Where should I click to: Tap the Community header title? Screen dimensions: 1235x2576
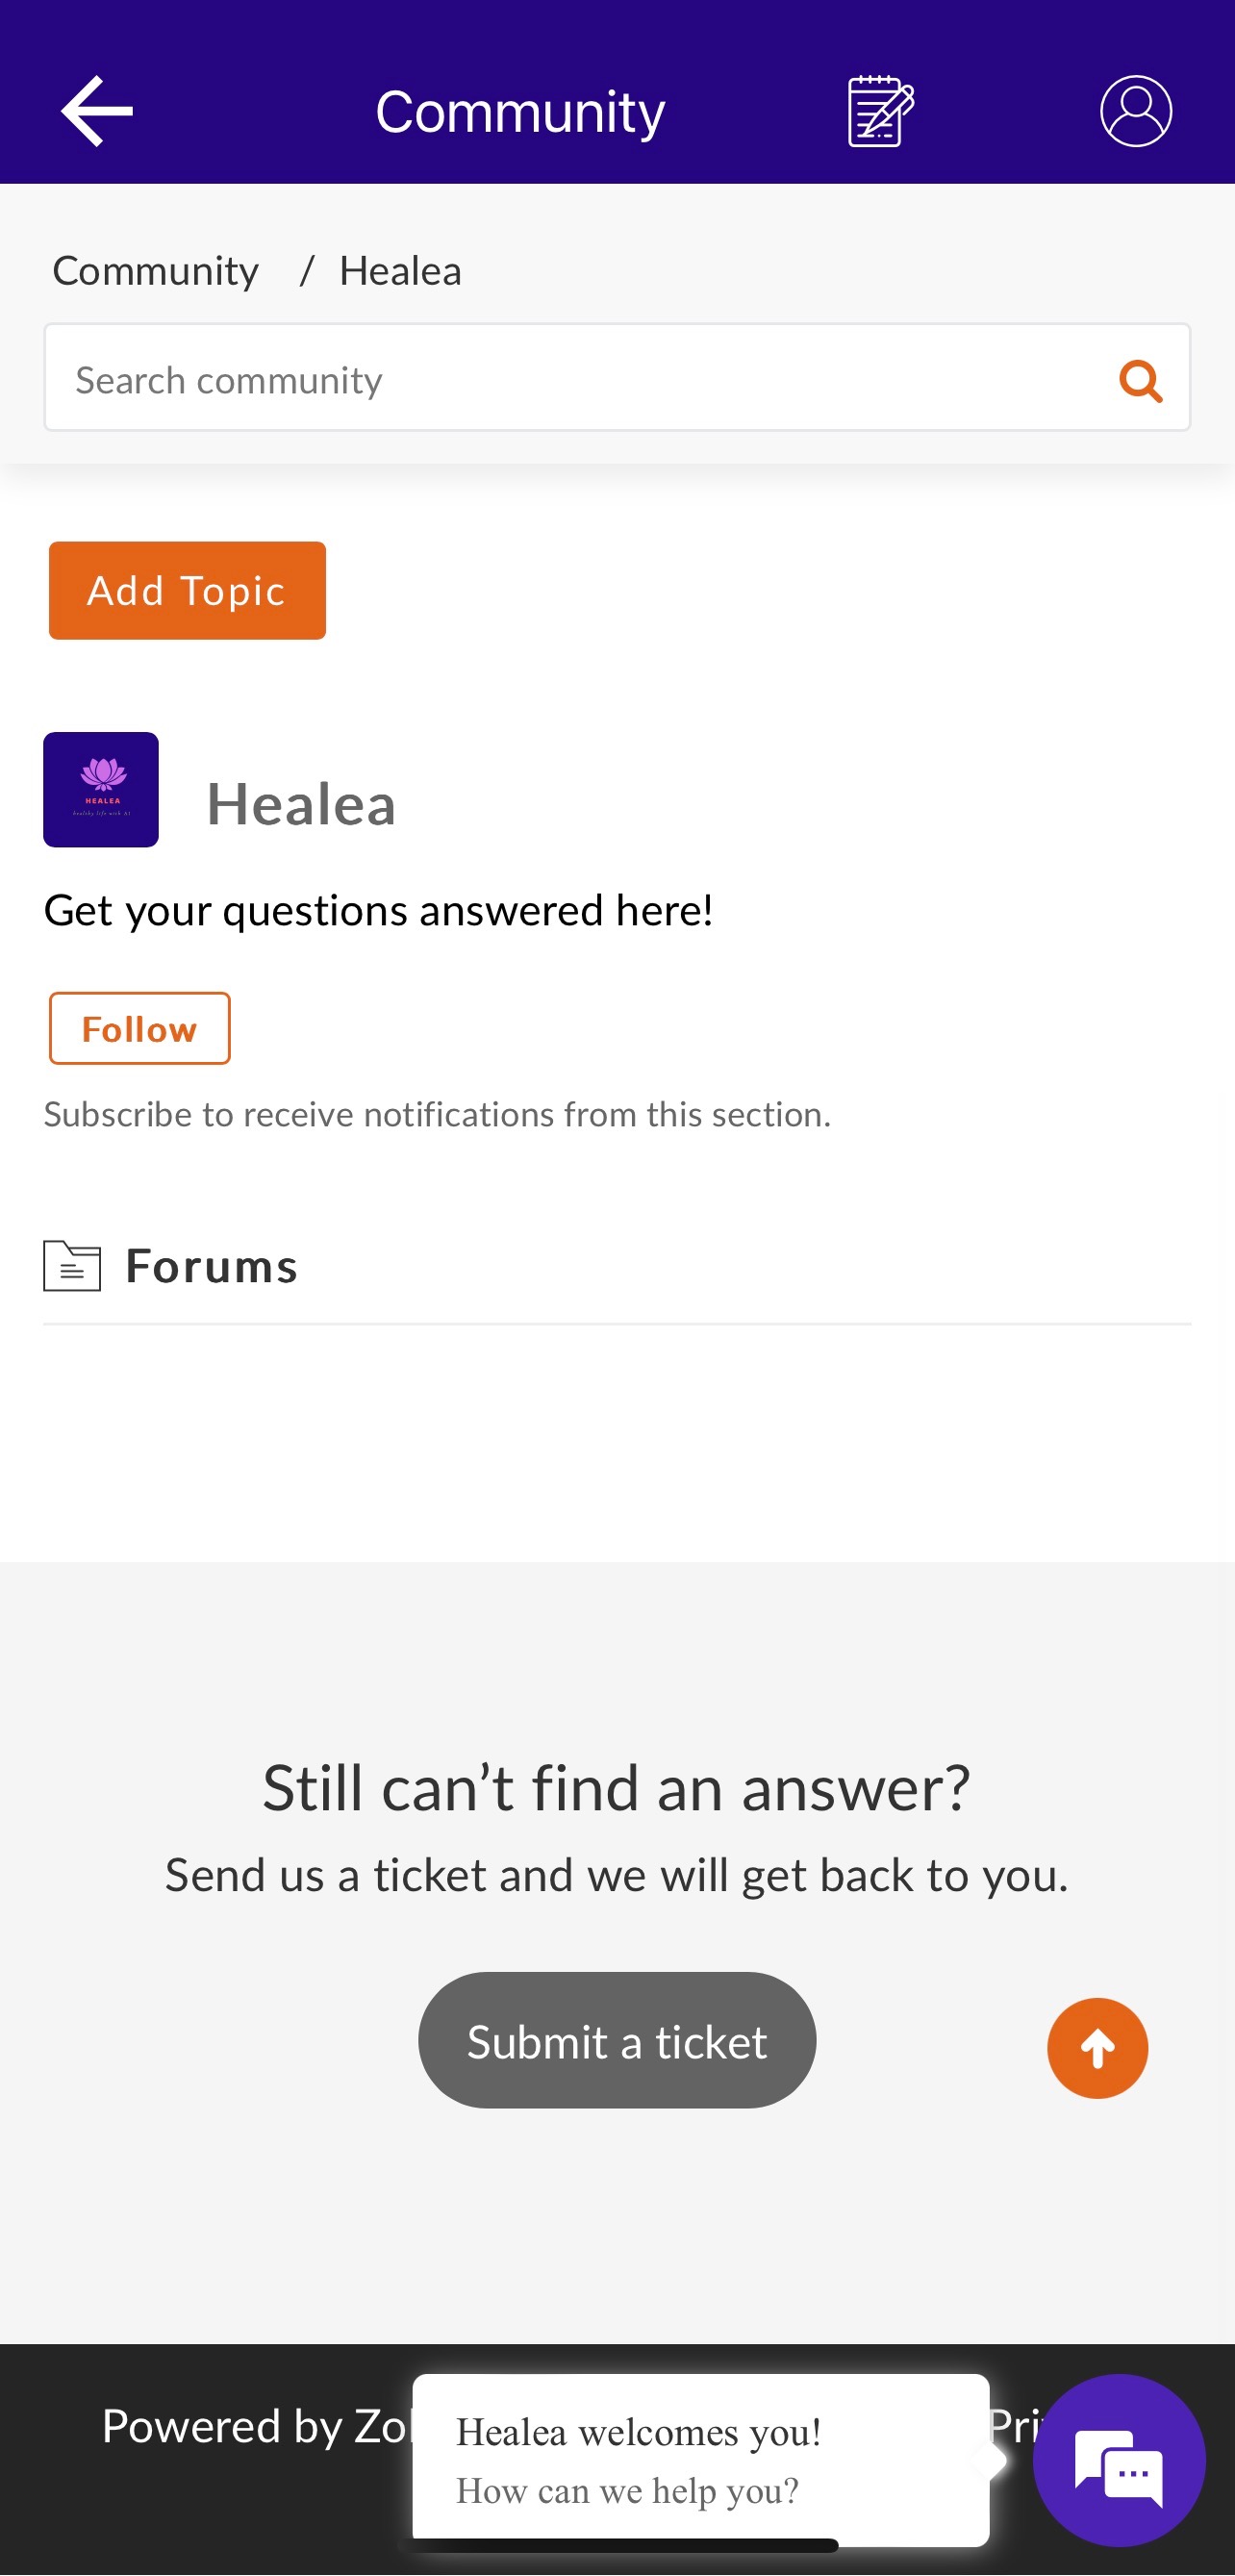click(x=520, y=111)
